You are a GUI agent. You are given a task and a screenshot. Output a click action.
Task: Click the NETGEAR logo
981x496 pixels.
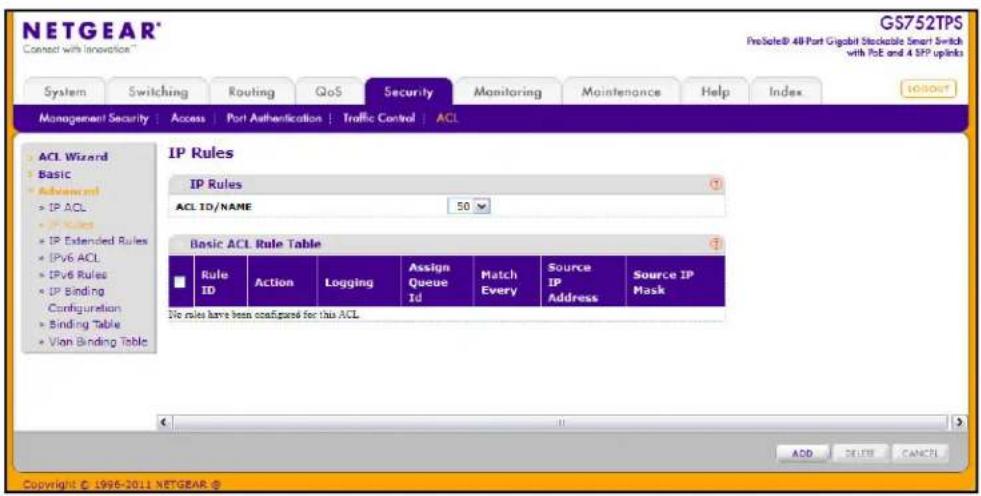[x=91, y=31]
